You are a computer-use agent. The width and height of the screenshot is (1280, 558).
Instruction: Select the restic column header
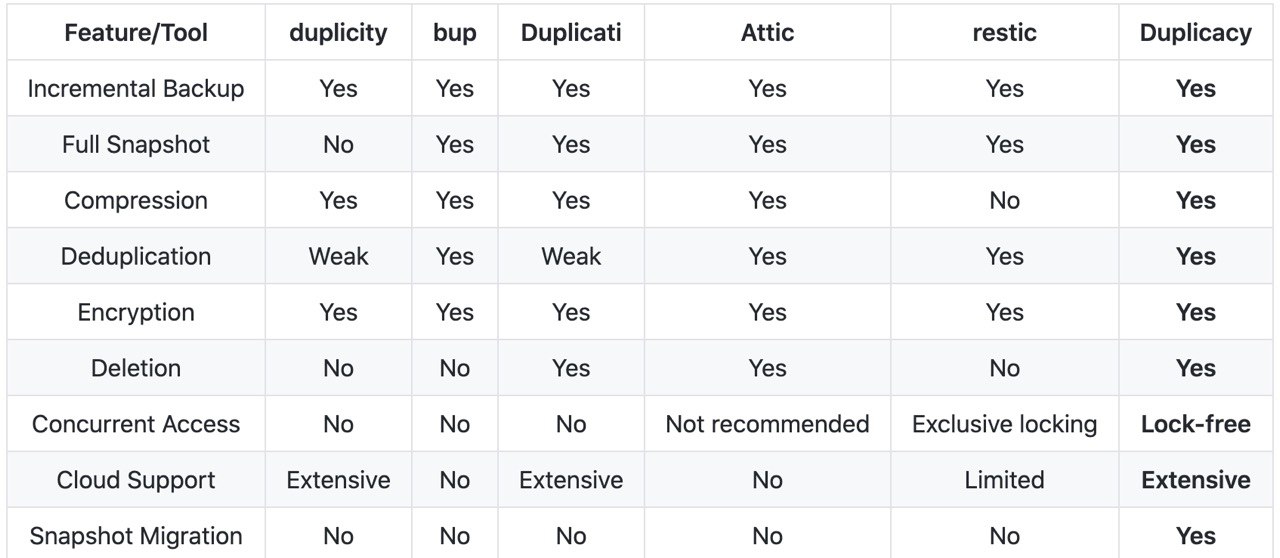1004,33
